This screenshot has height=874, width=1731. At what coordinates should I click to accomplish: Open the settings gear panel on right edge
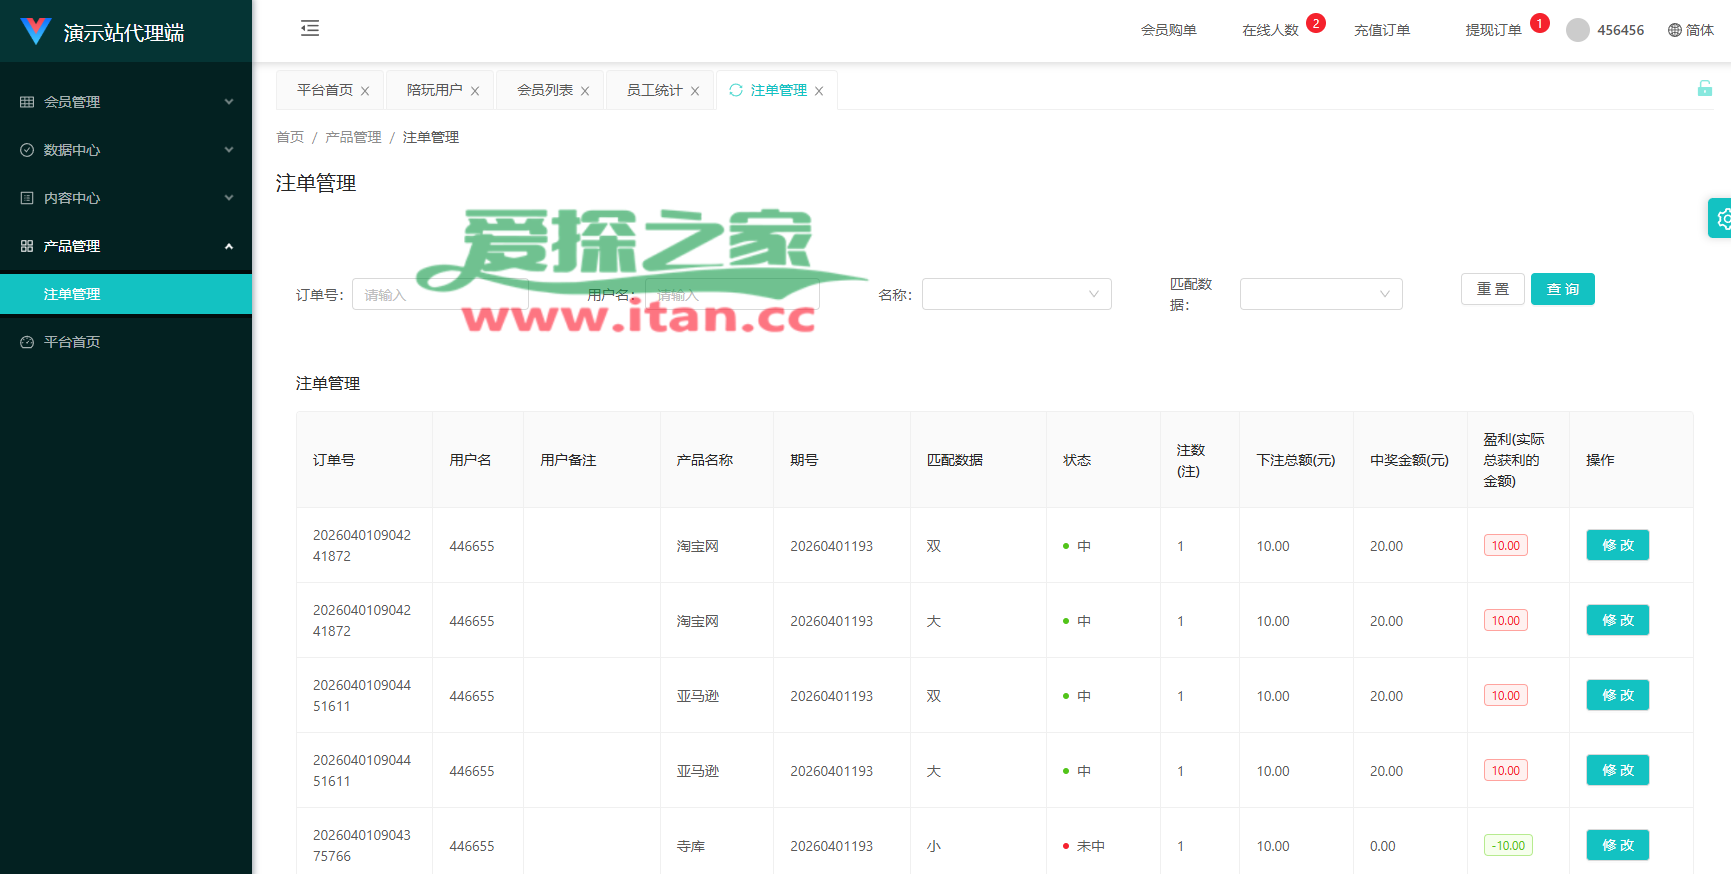1721,218
